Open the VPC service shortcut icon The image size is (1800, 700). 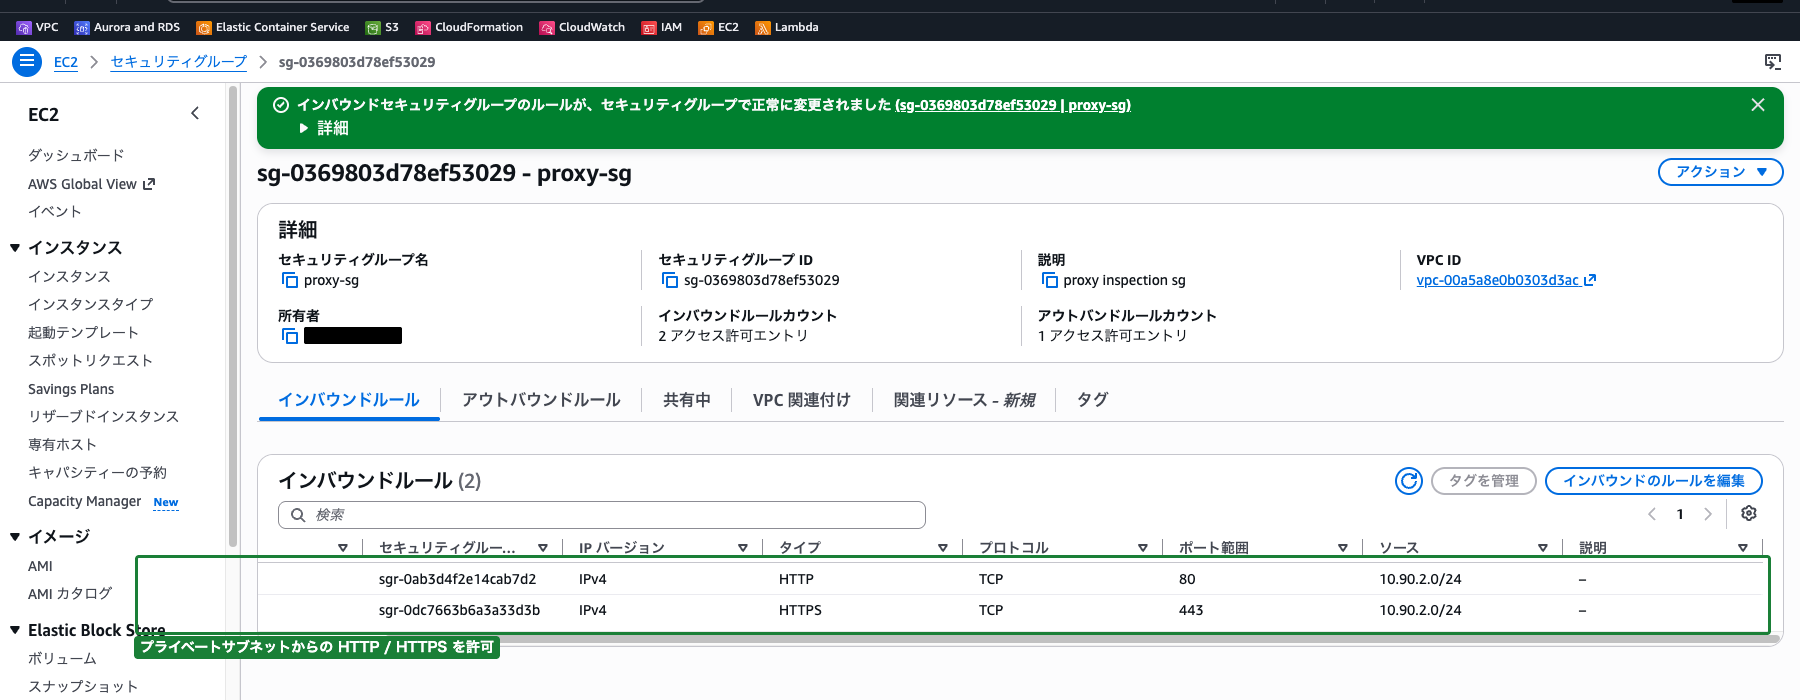(24, 28)
